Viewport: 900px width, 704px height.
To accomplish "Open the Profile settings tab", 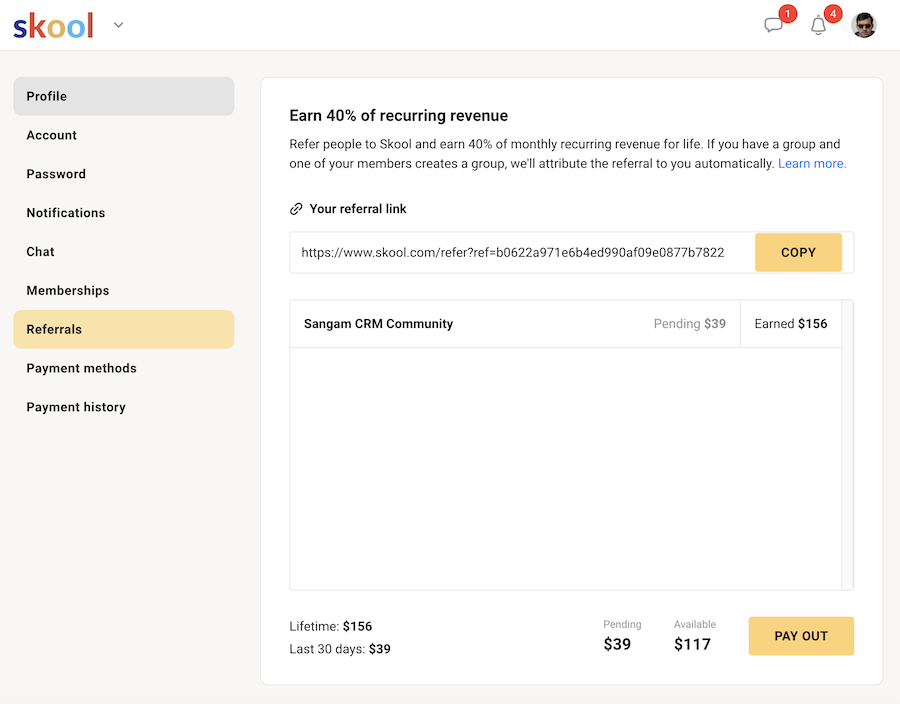I will 123,96.
